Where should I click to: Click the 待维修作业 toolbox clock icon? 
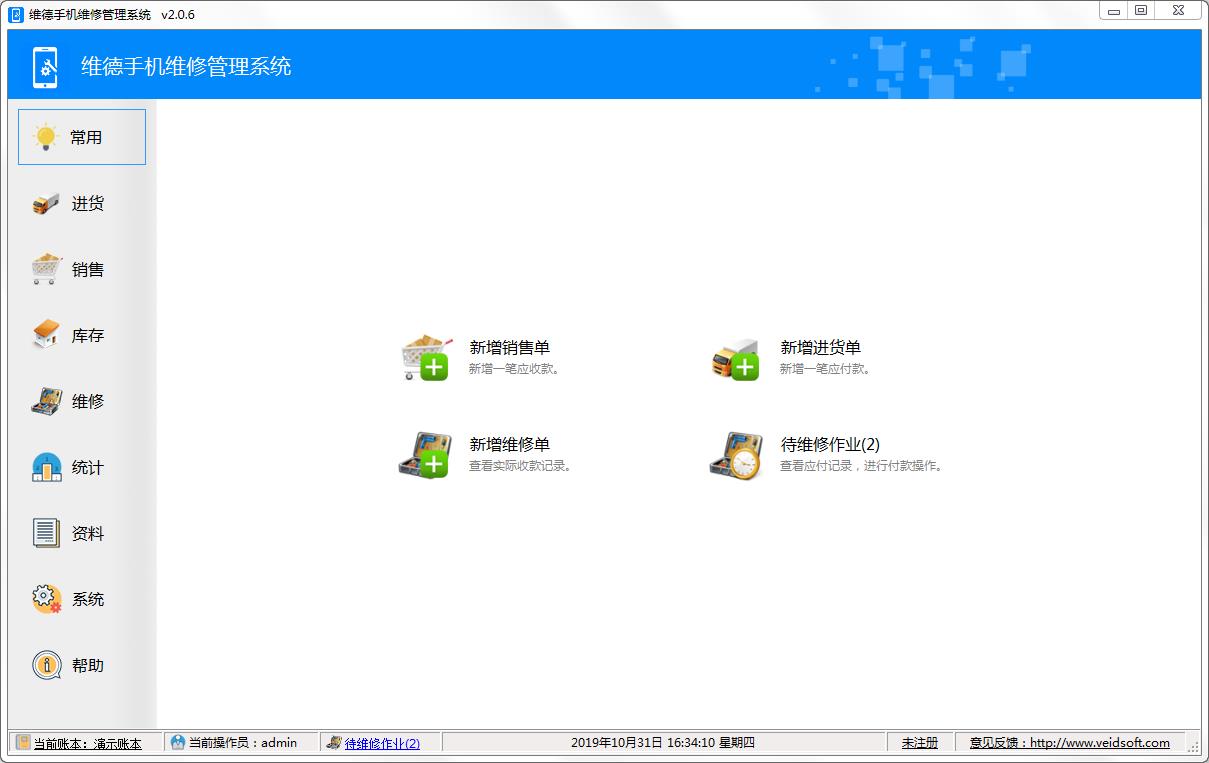point(736,455)
